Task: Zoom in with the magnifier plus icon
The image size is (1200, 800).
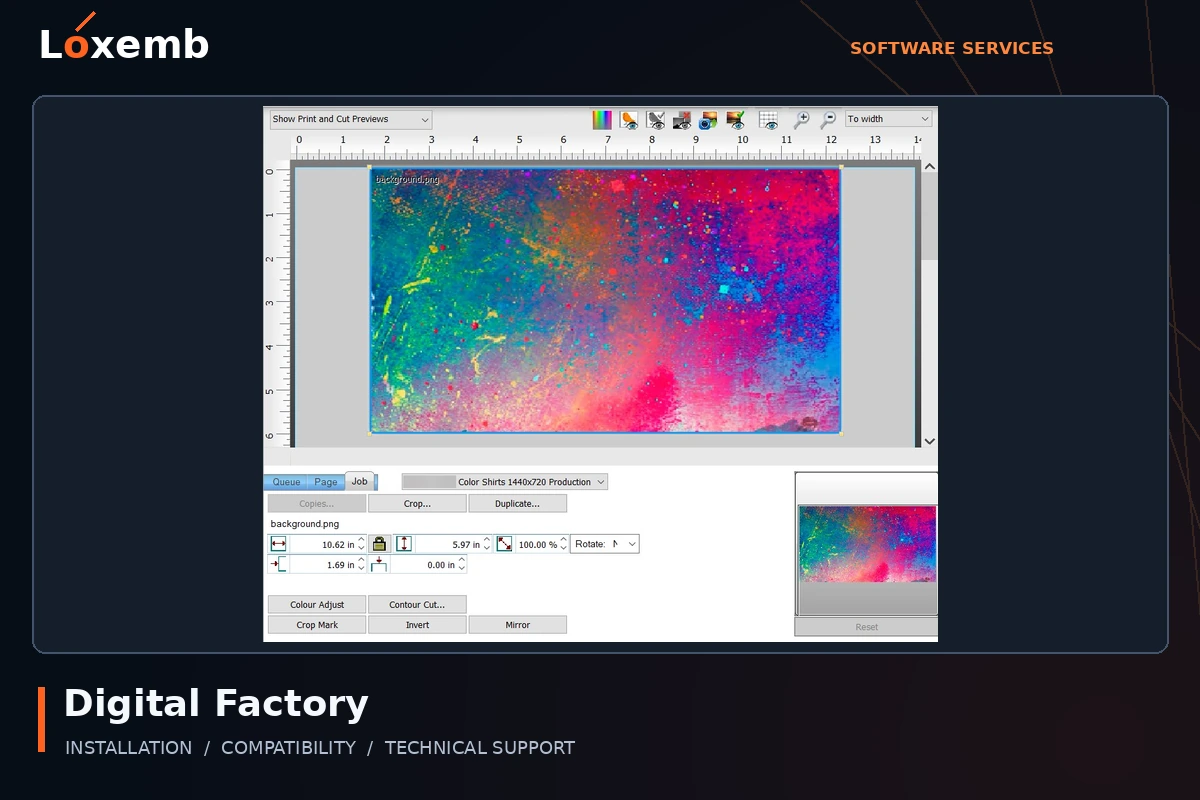Action: (801, 120)
